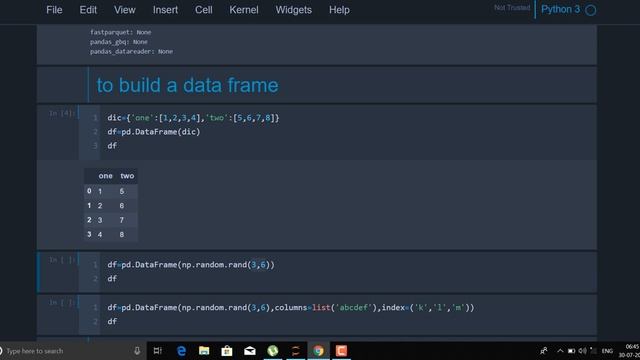This screenshot has height=360, width=640.
Task: Open File Explorer from the taskbar
Action: coord(204,351)
